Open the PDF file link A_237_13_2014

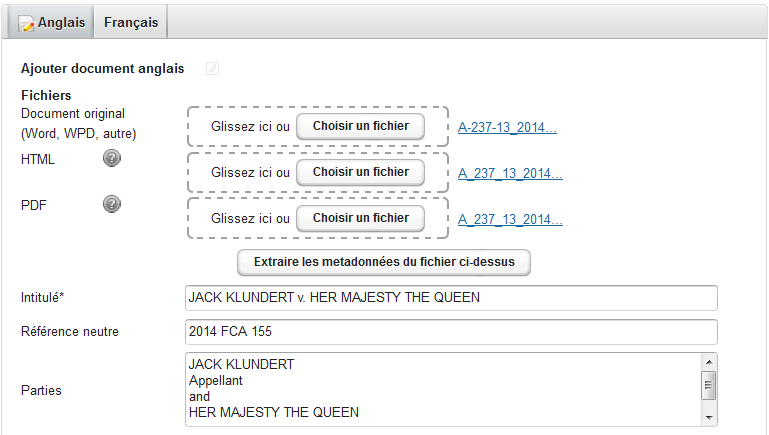510,219
